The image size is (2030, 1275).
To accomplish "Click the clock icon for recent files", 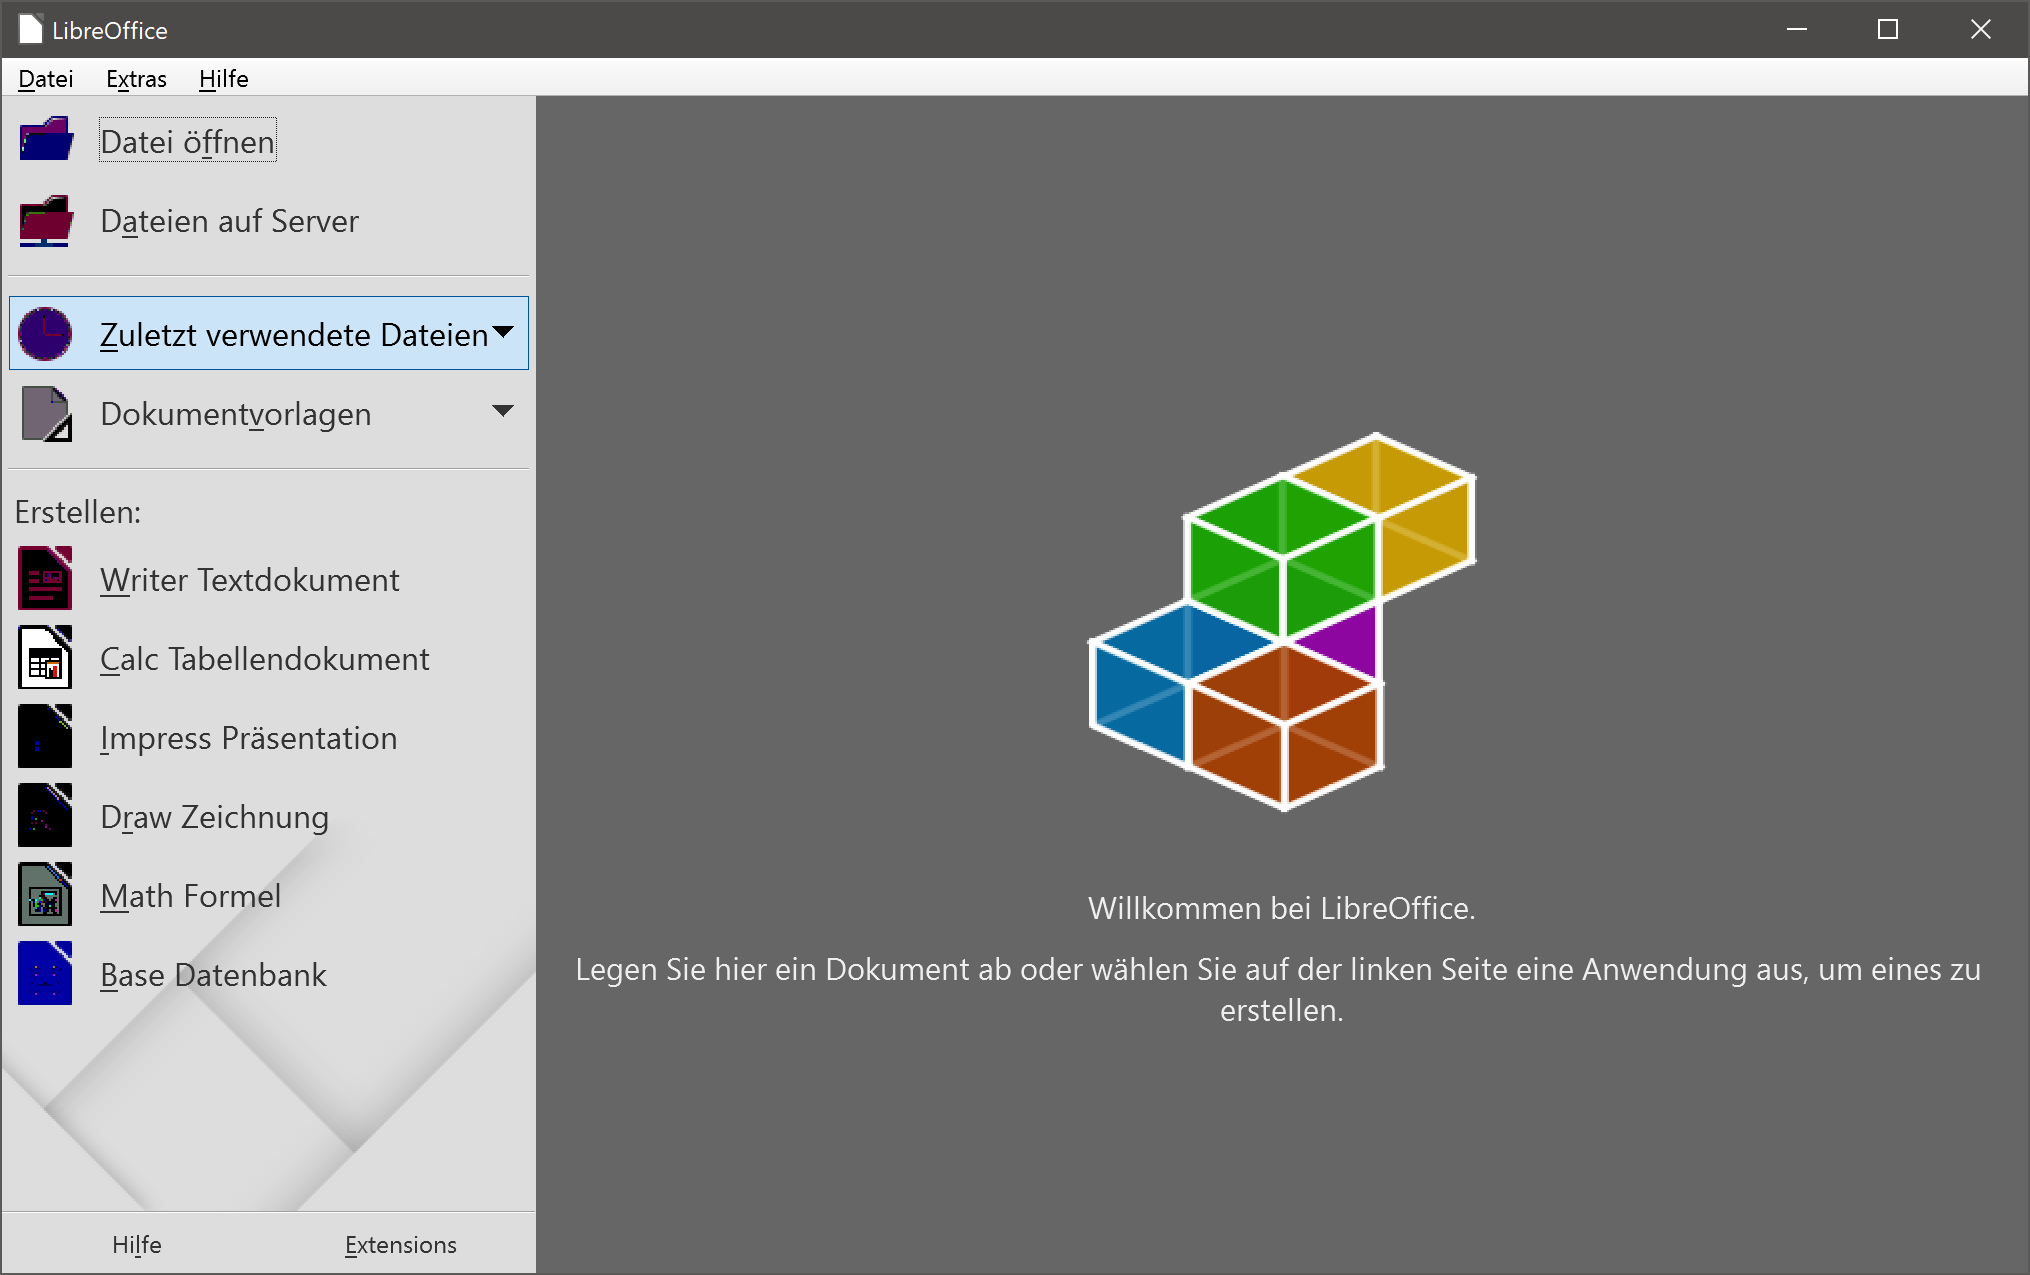I will (46, 334).
